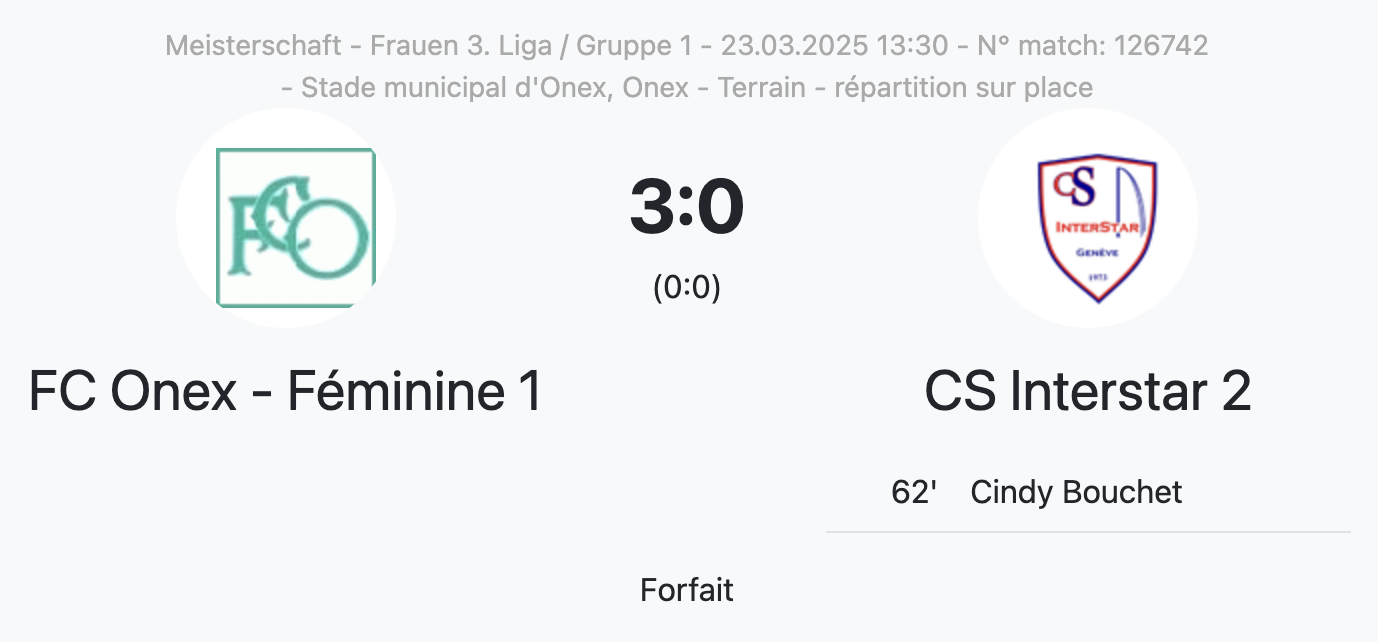Open the FC Onex - Féminine 1 team page

tap(286, 391)
